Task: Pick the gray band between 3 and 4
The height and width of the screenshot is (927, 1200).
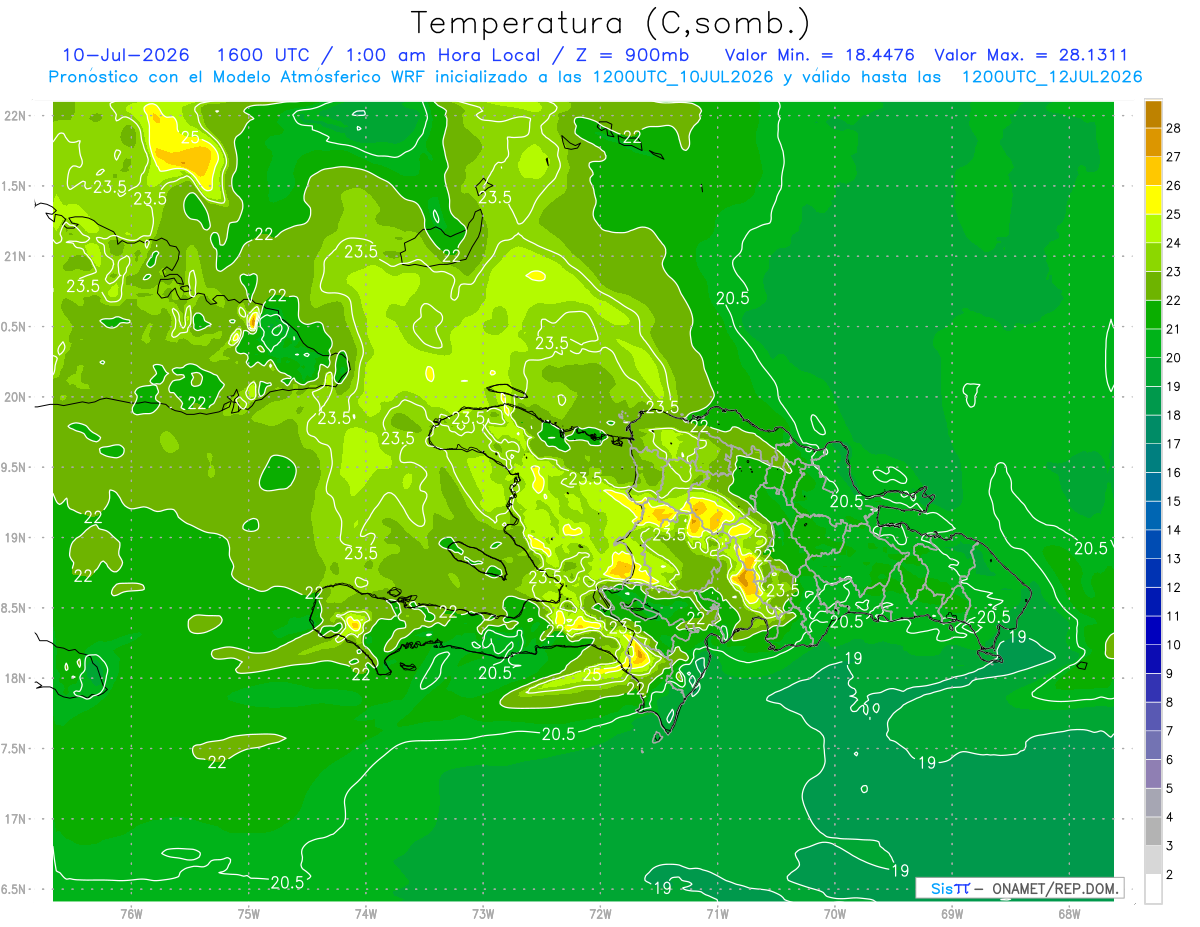Action: [1153, 831]
